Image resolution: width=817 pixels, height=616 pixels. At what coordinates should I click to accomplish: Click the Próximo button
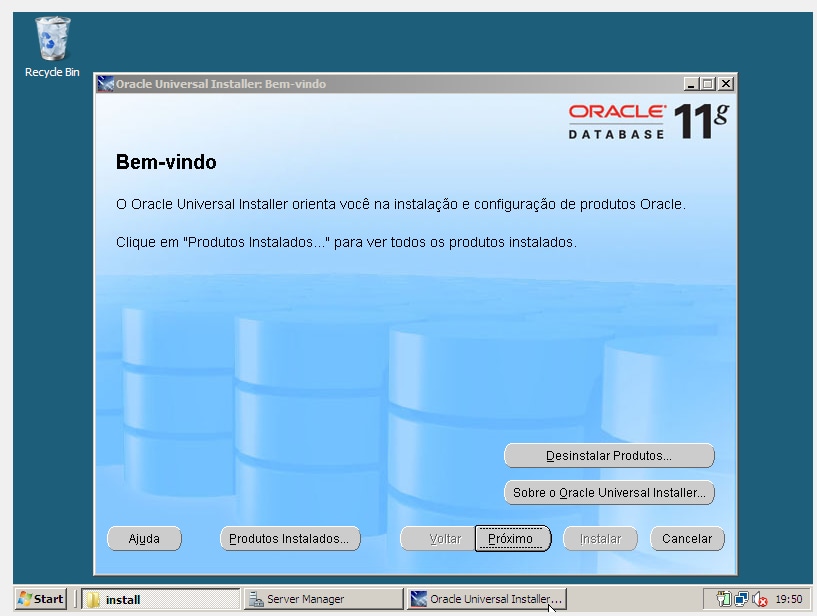tap(513, 538)
